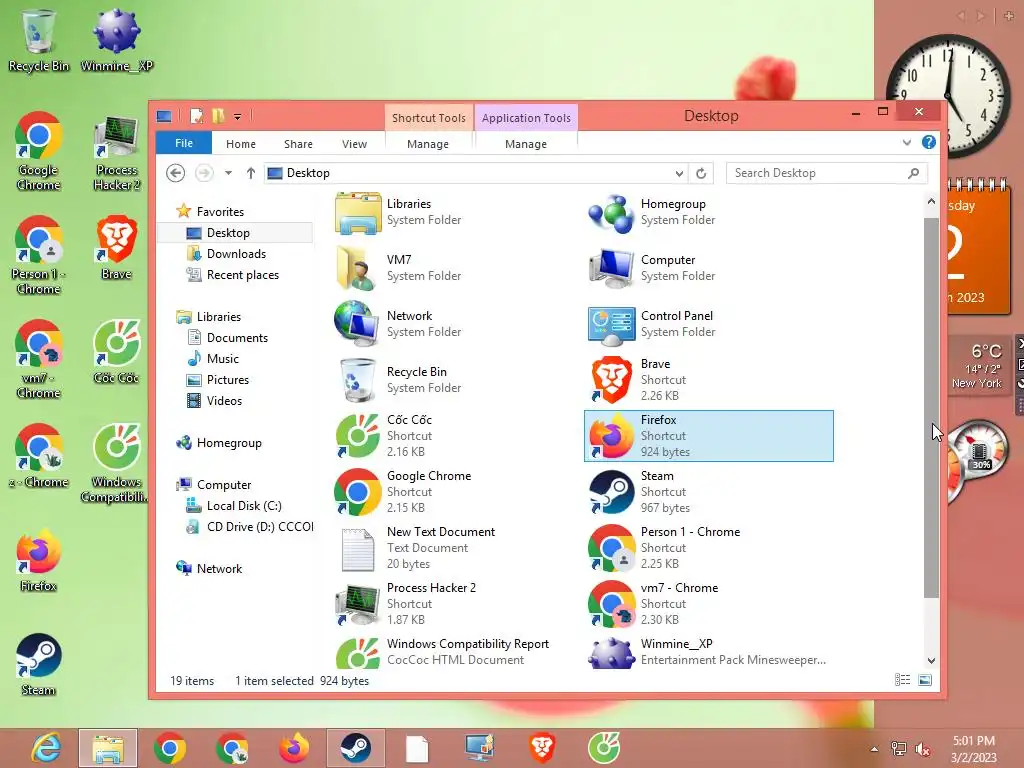Switch to large icons view layout icon

tap(925, 680)
